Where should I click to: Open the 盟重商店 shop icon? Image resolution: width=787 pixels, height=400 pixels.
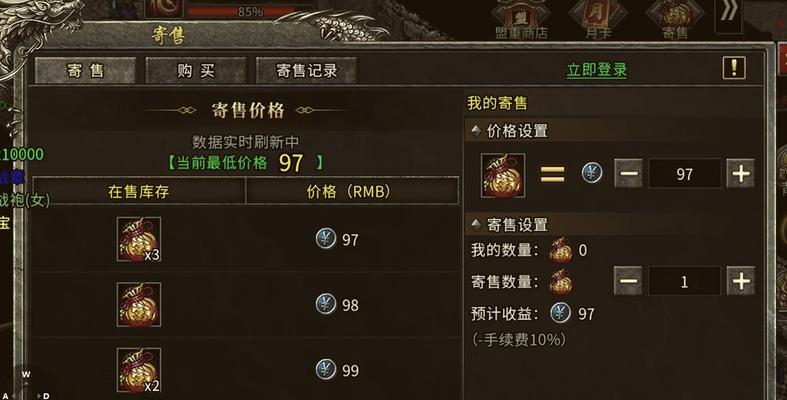tap(521, 20)
